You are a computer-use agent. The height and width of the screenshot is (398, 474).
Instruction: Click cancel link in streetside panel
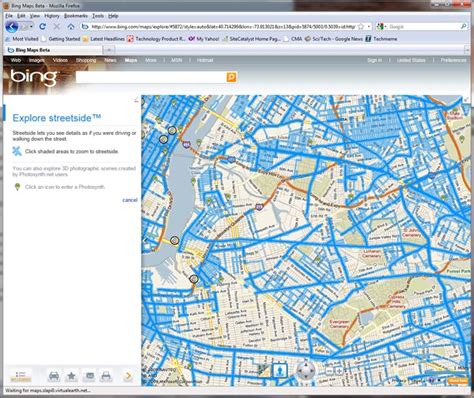(130, 200)
